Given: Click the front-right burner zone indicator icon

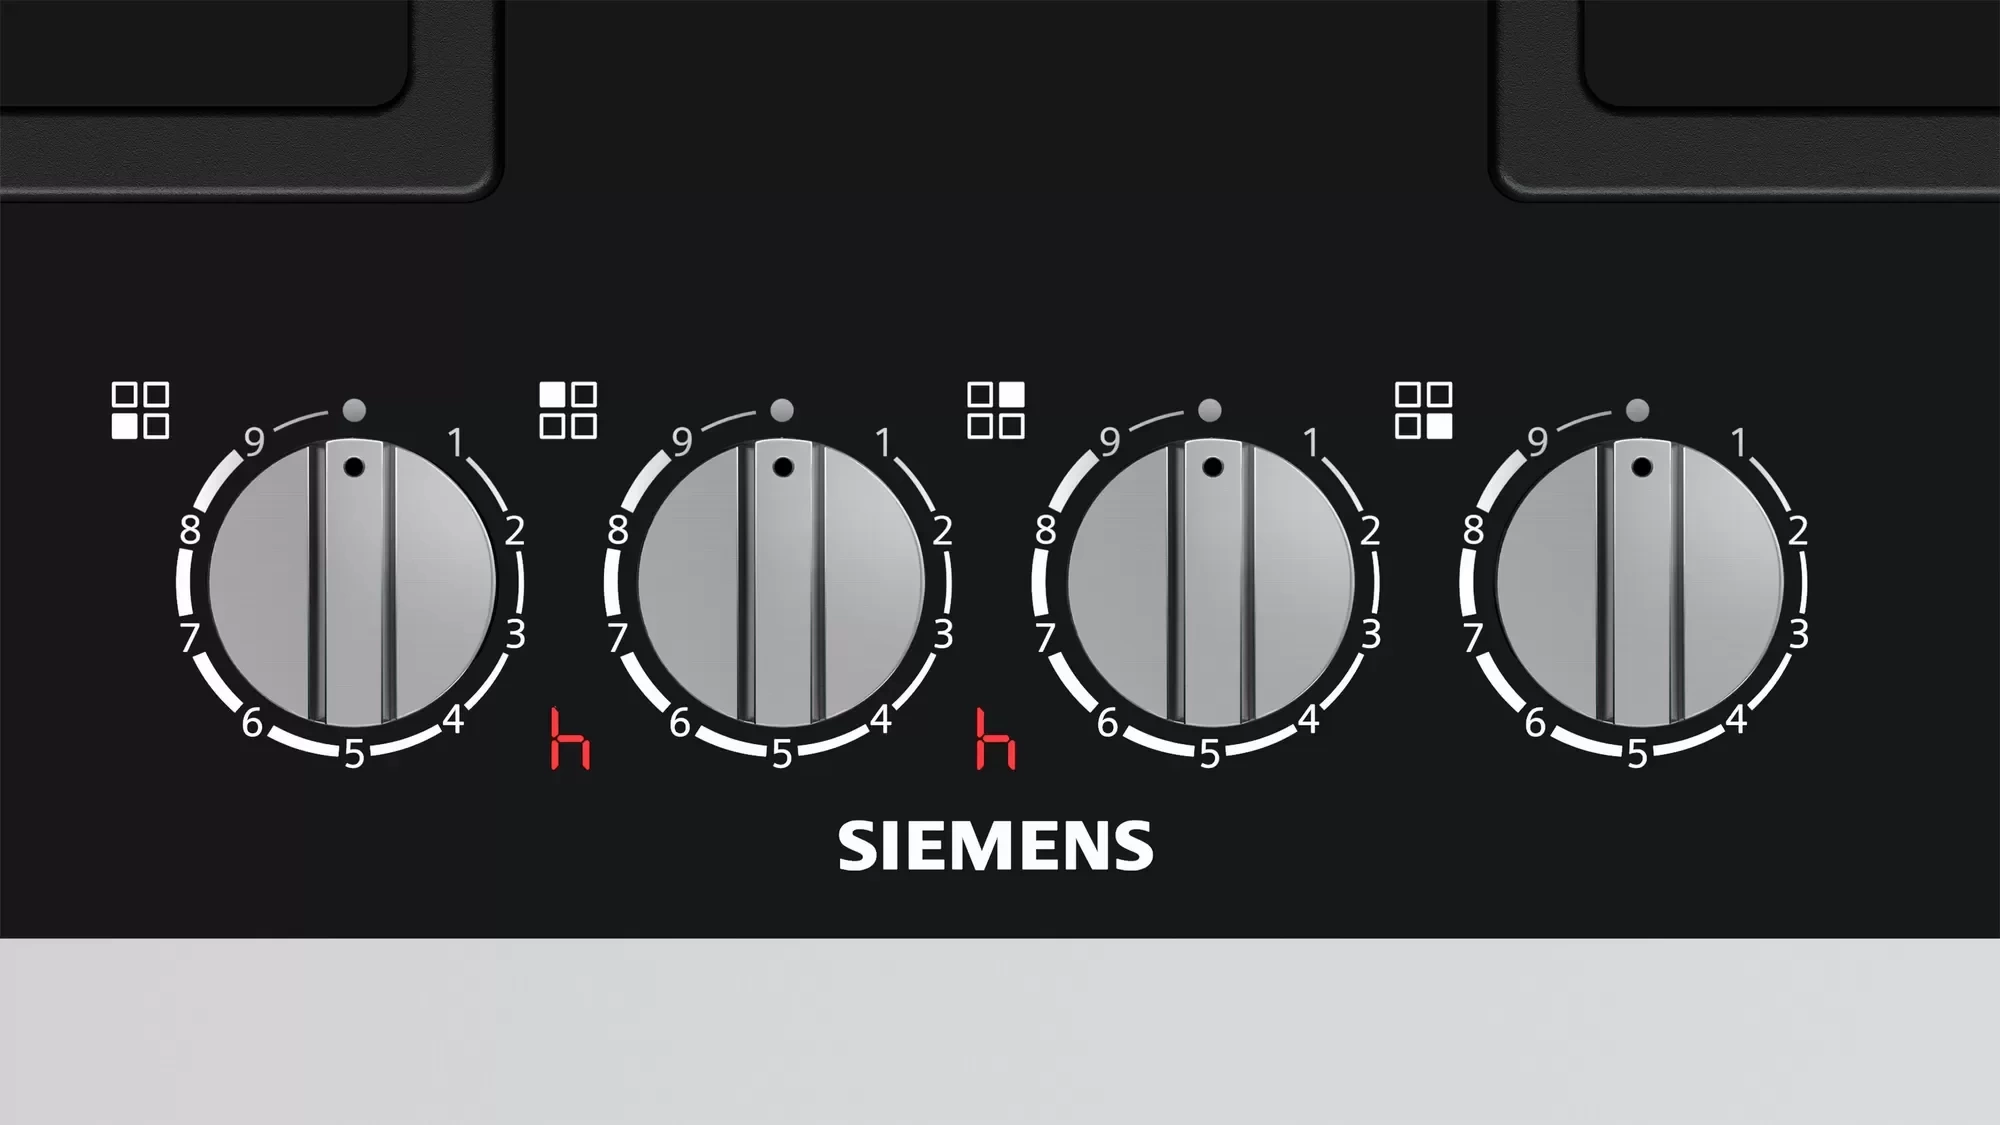Looking at the screenshot, I should [x=1424, y=410].
